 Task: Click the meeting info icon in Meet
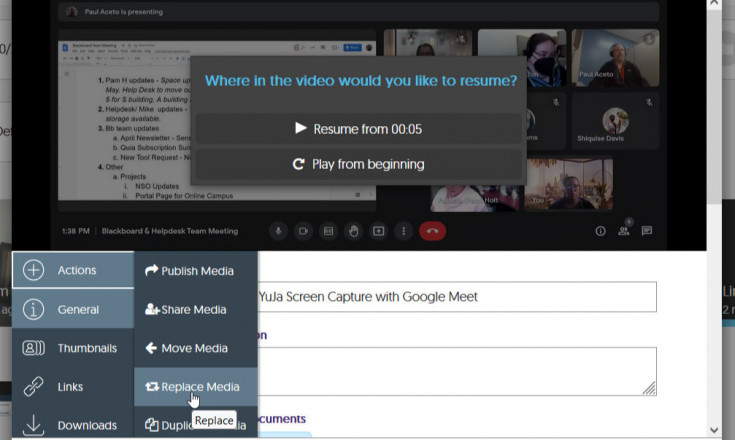point(600,231)
